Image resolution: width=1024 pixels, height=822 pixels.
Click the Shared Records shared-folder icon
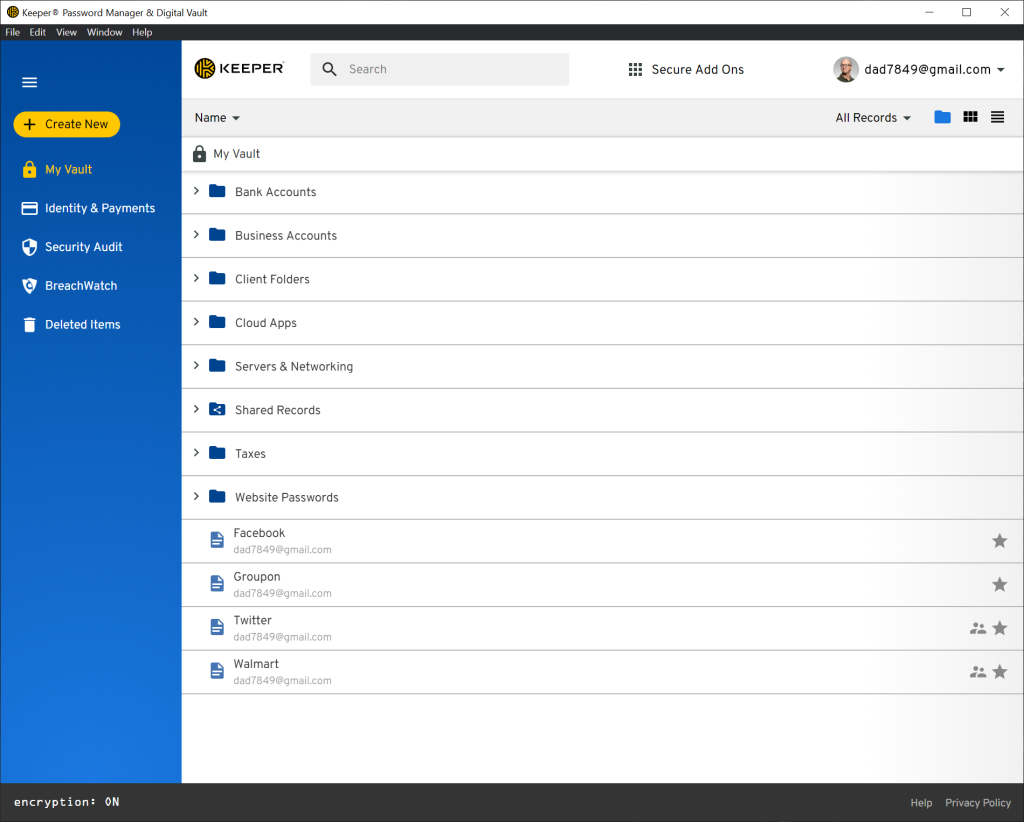coord(217,409)
